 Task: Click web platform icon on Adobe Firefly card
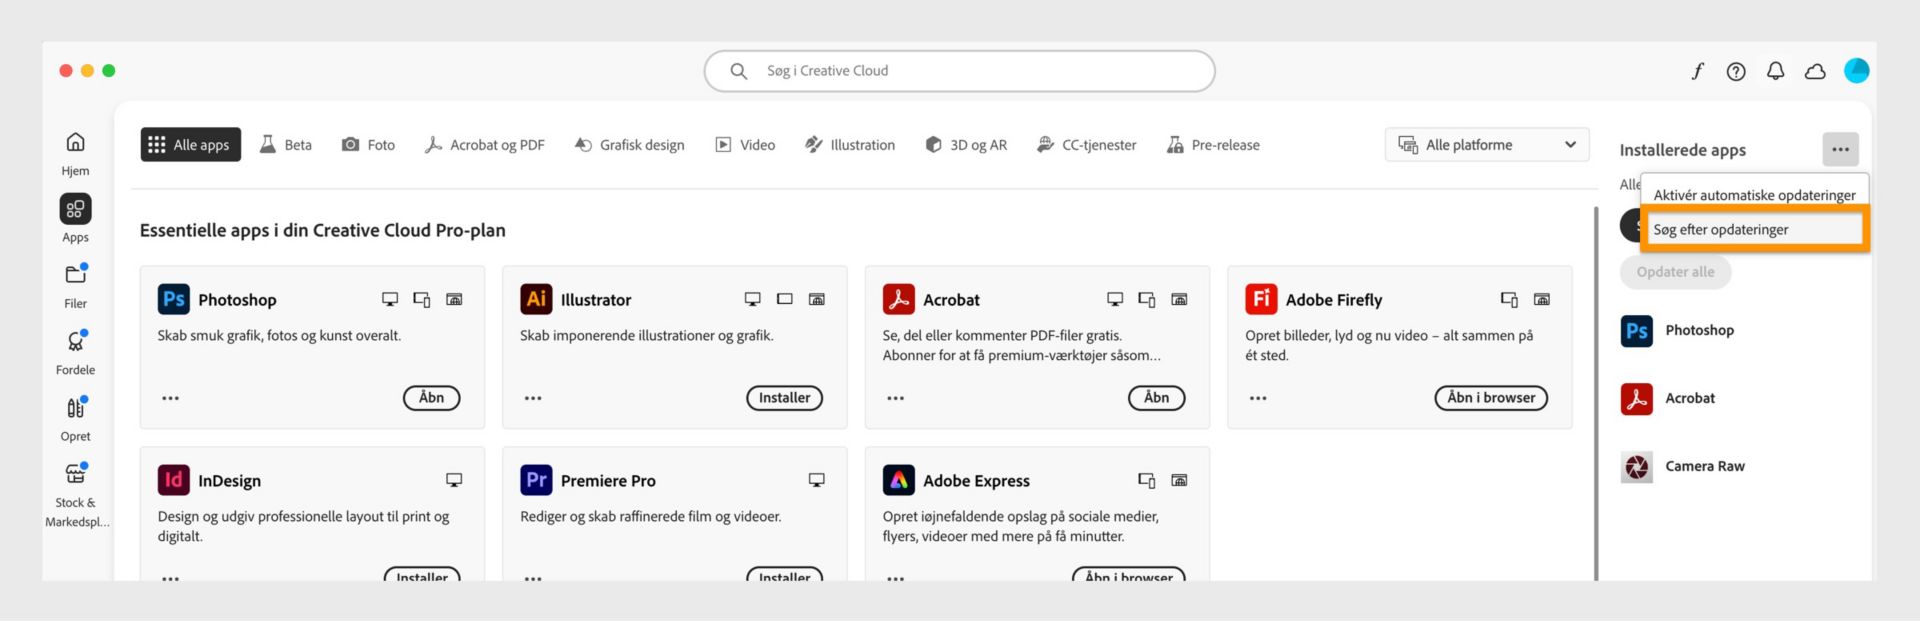(x=1542, y=299)
